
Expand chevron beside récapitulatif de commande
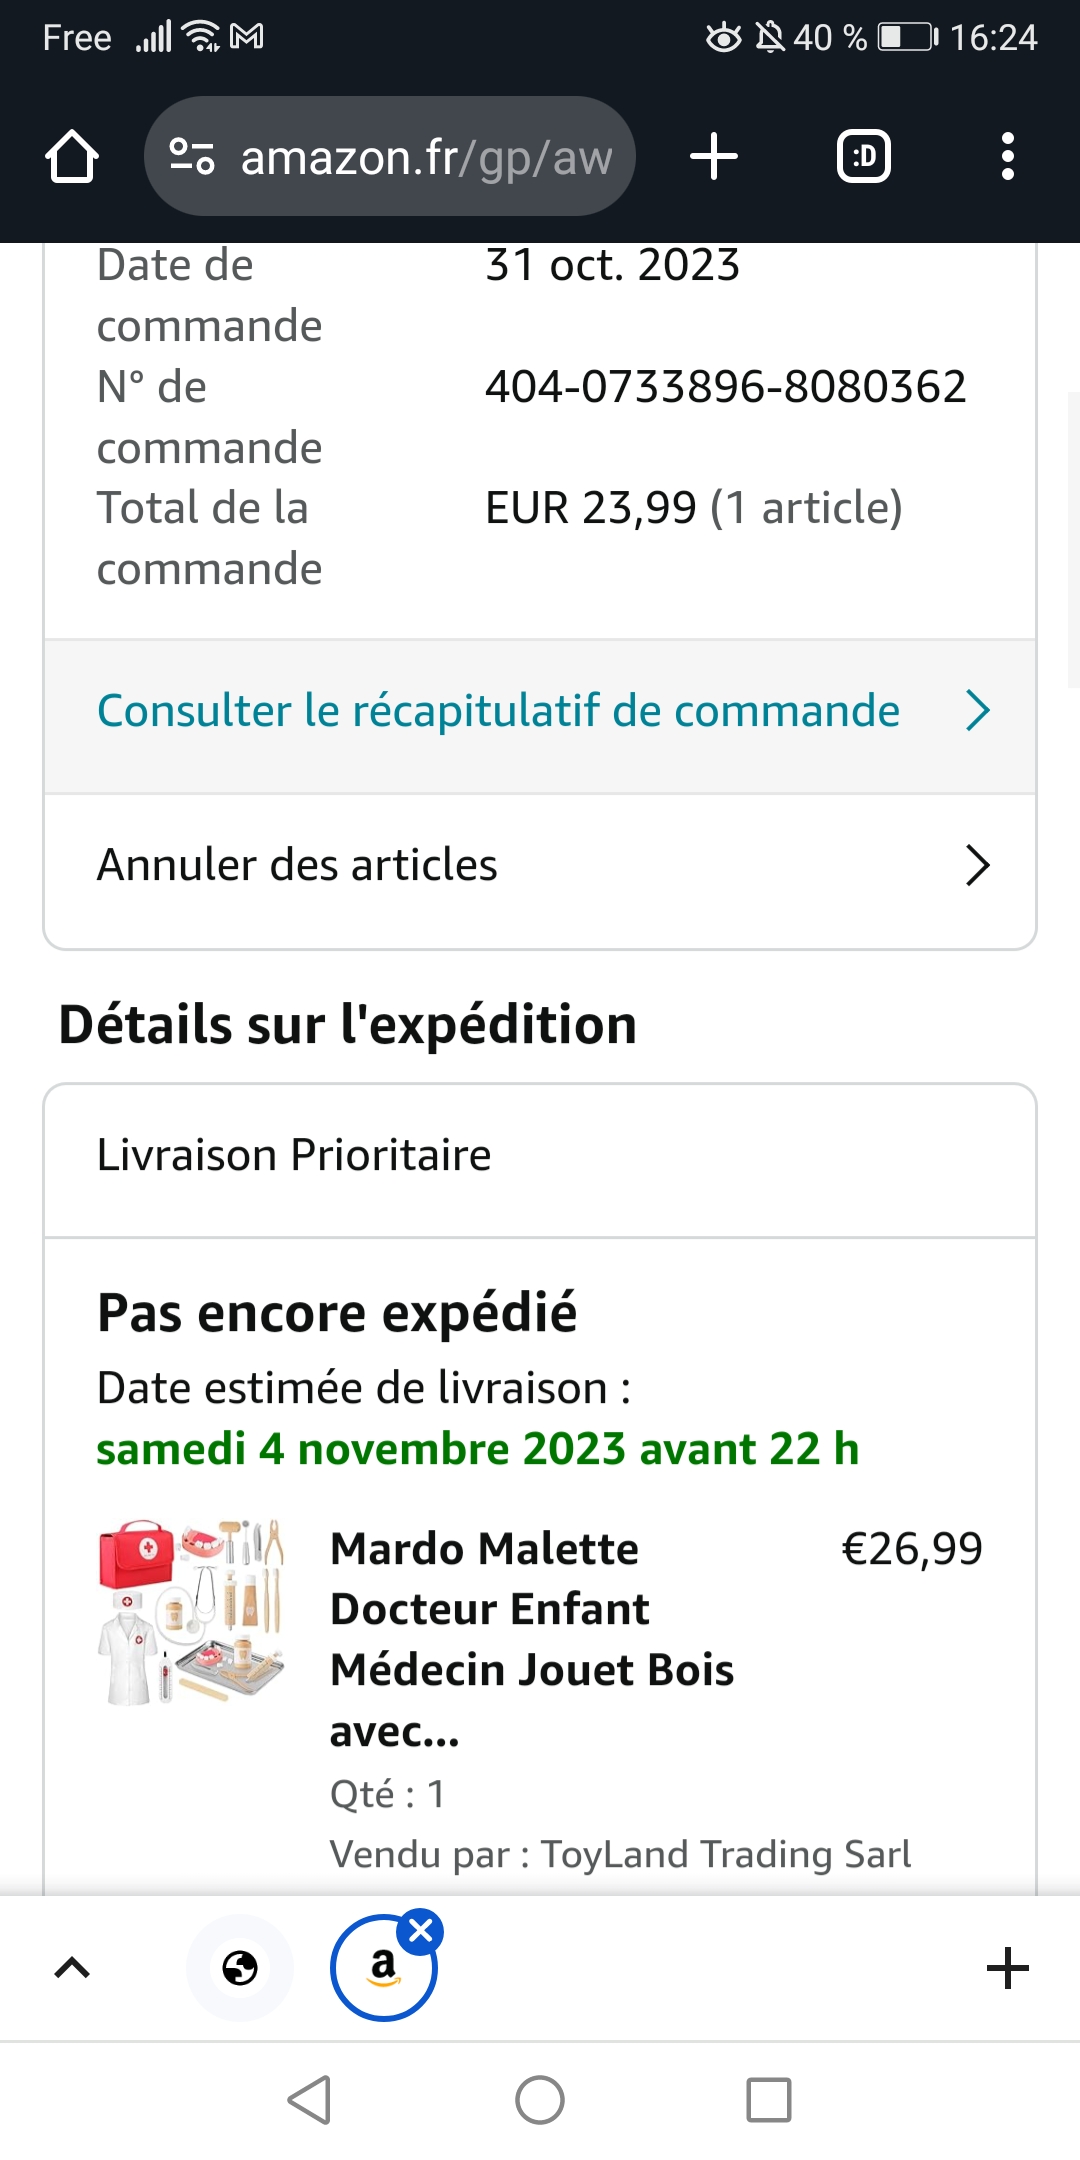coord(977,711)
